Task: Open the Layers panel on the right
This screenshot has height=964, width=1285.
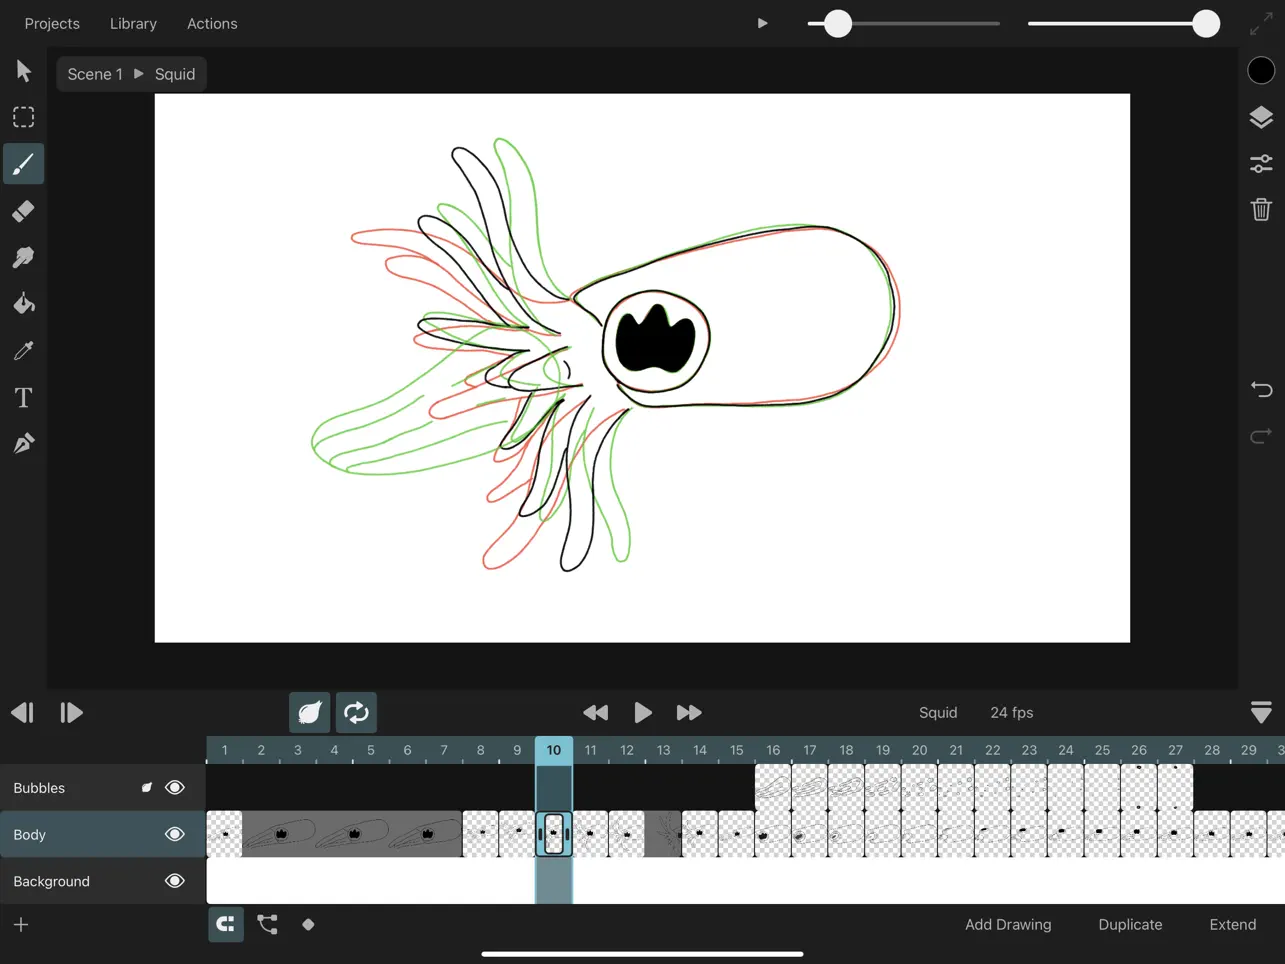Action: 1260,117
